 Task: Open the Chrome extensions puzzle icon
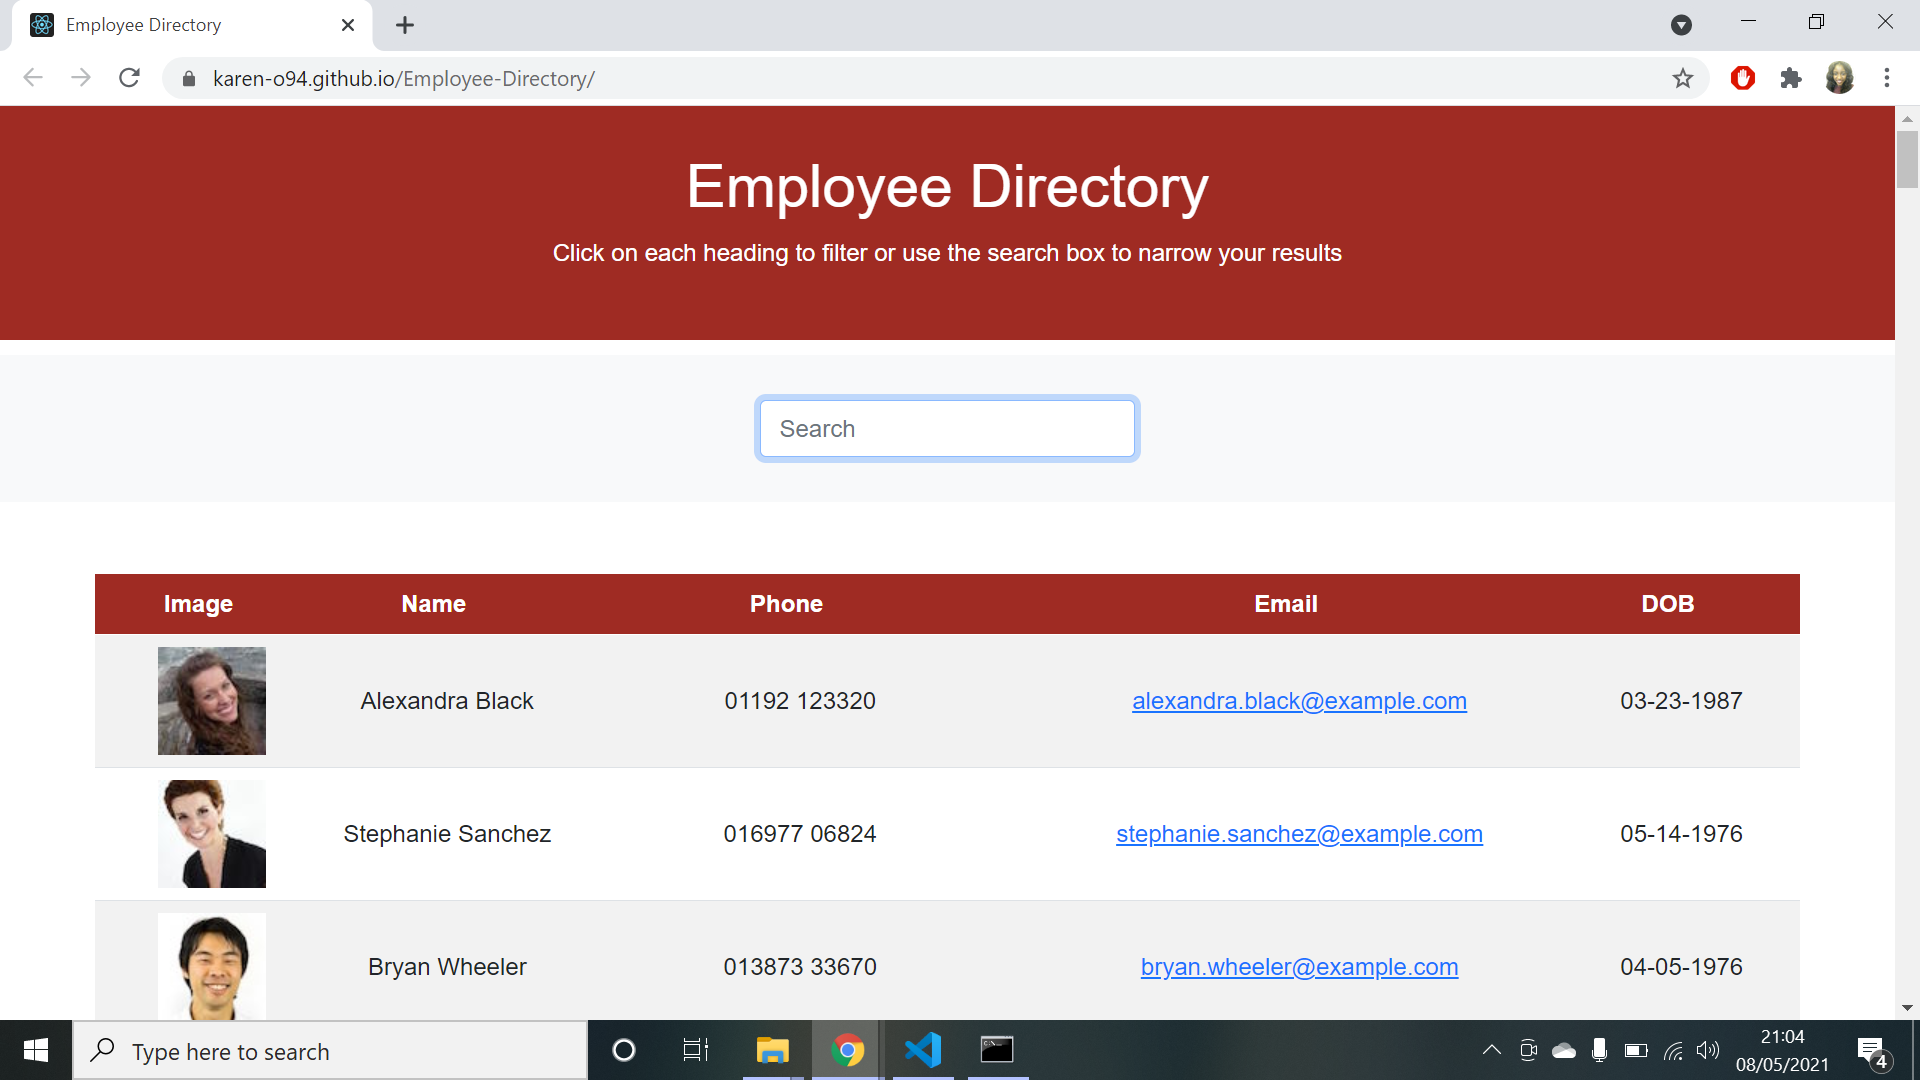click(x=1791, y=78)
